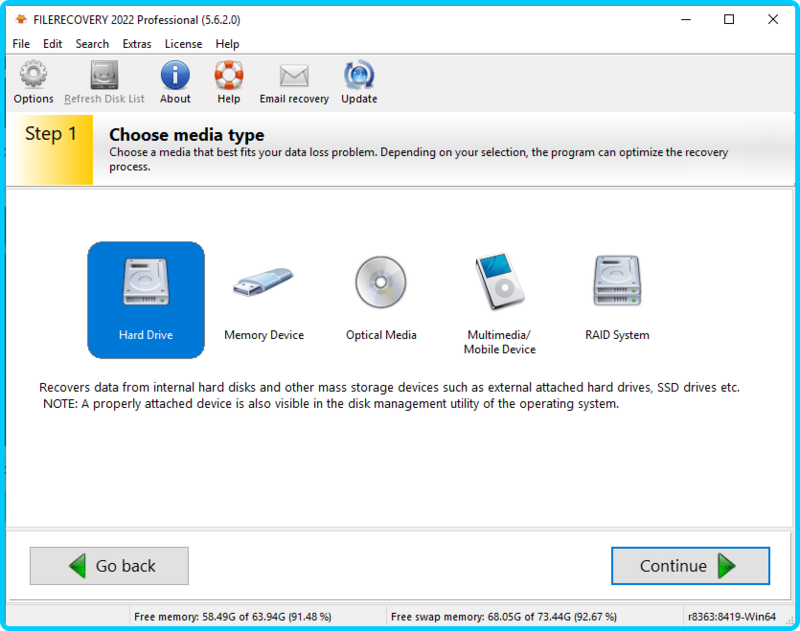This screenshot has height=631, width=800.
Task: Click the FILERECOVERY app icon in title bar
Action: [21, 19]
